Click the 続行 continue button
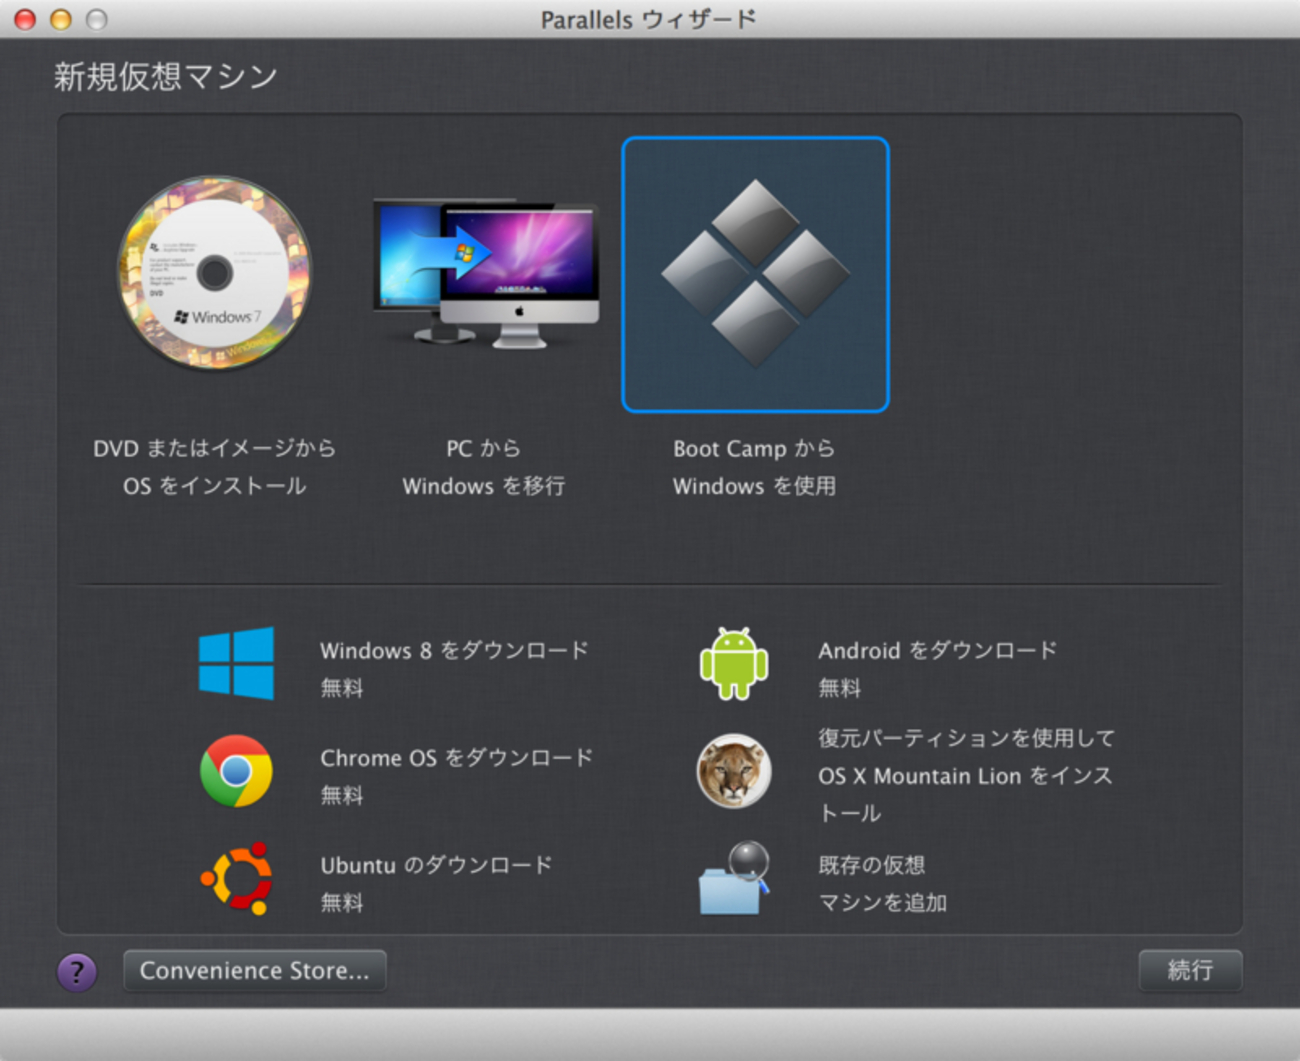Viewport: 1300px width, 1061px height. click(x=1190, y=970)
